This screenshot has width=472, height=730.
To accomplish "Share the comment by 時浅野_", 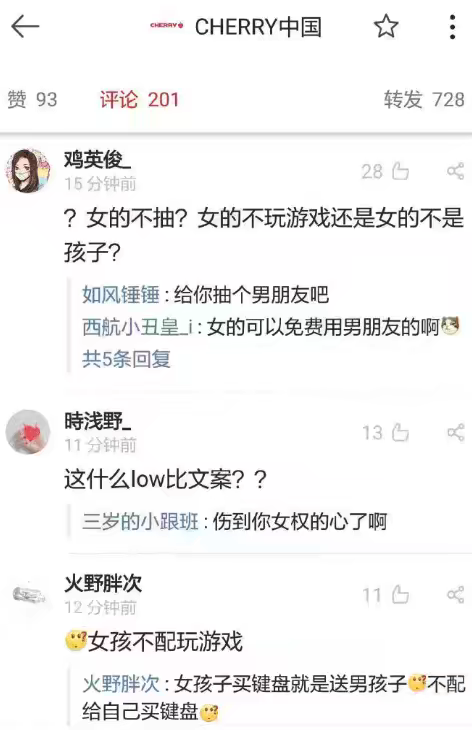I will (455, 432).
